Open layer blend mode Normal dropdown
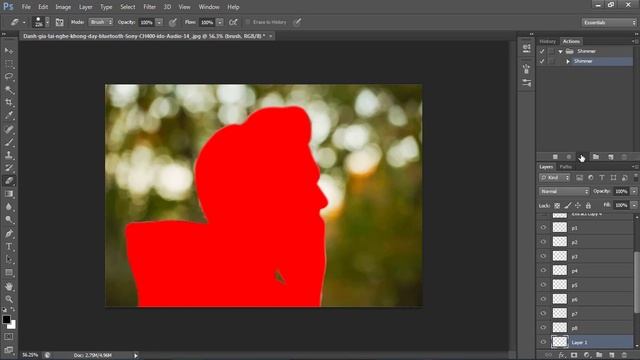640x360 pixels. [x=564, y=191]
